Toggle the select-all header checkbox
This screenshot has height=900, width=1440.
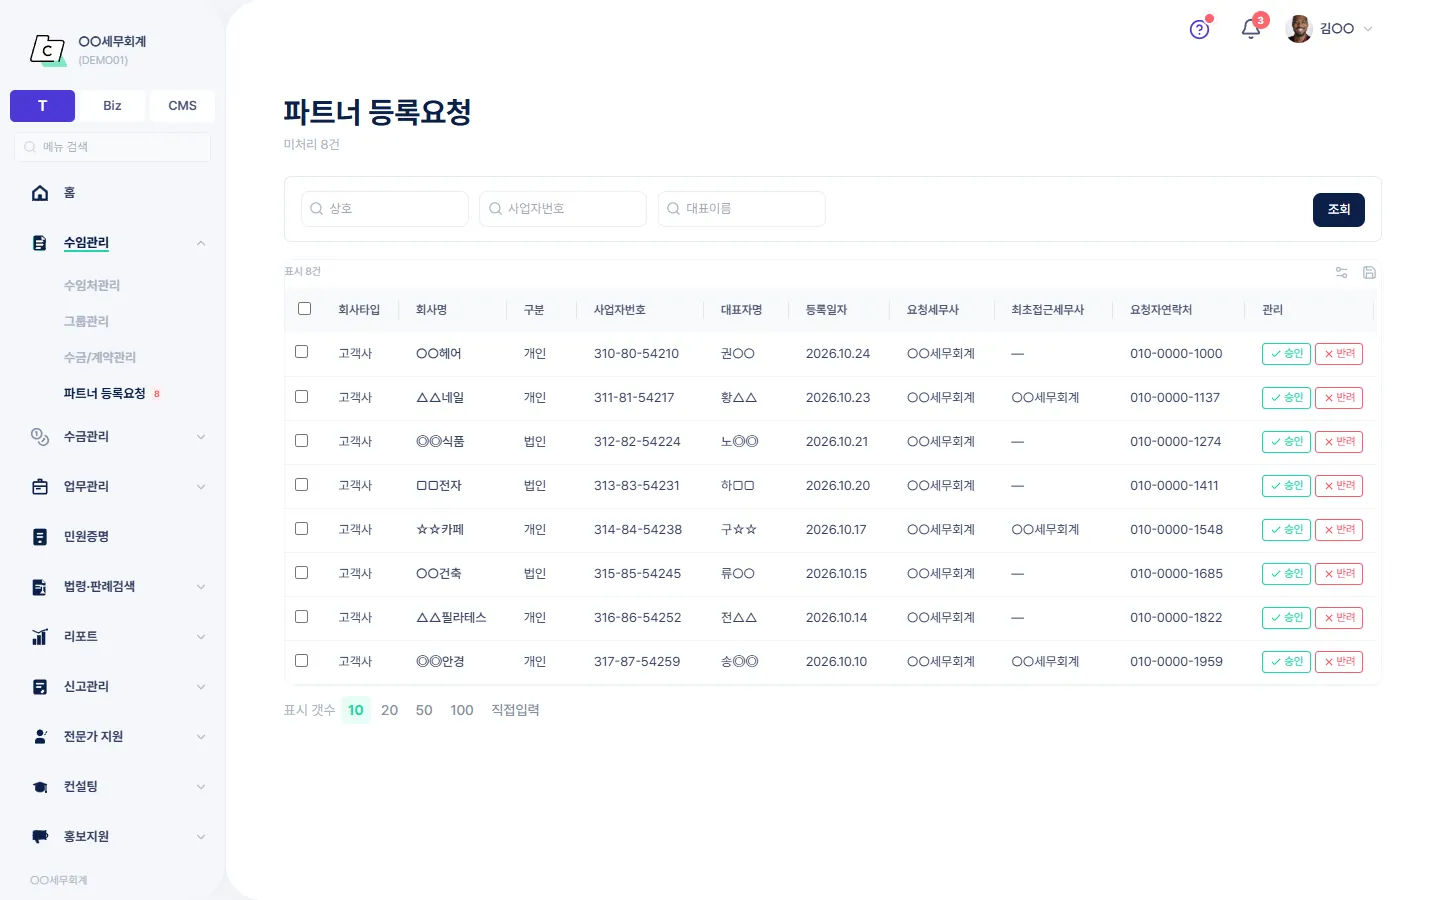point(305,309)
